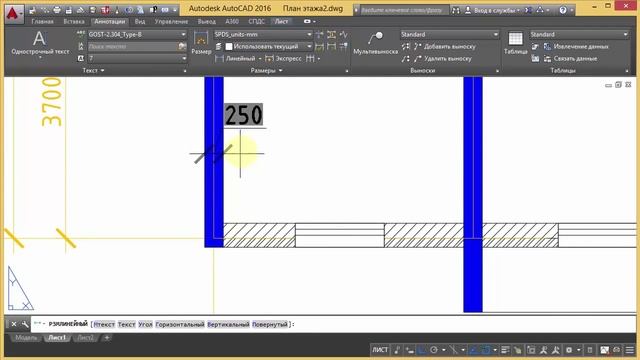
Task: Open the table style Standard dropdown
Action: [x=579, y=34]
